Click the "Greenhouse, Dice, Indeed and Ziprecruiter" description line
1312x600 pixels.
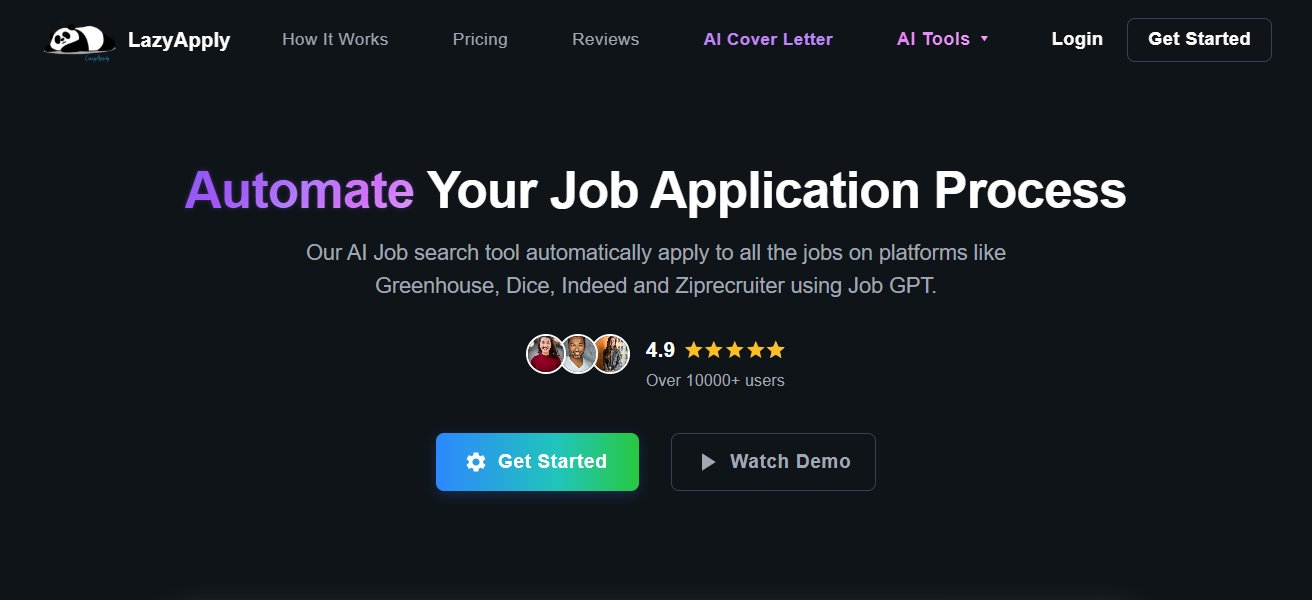point(656,286)
